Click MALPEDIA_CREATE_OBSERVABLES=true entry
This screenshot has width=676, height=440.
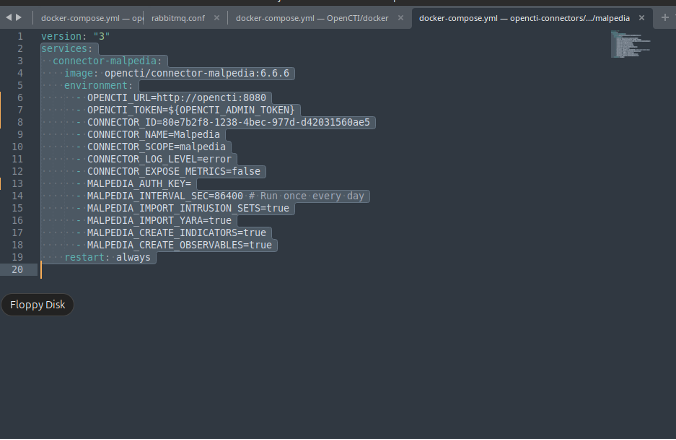click(x=179, y=245)
